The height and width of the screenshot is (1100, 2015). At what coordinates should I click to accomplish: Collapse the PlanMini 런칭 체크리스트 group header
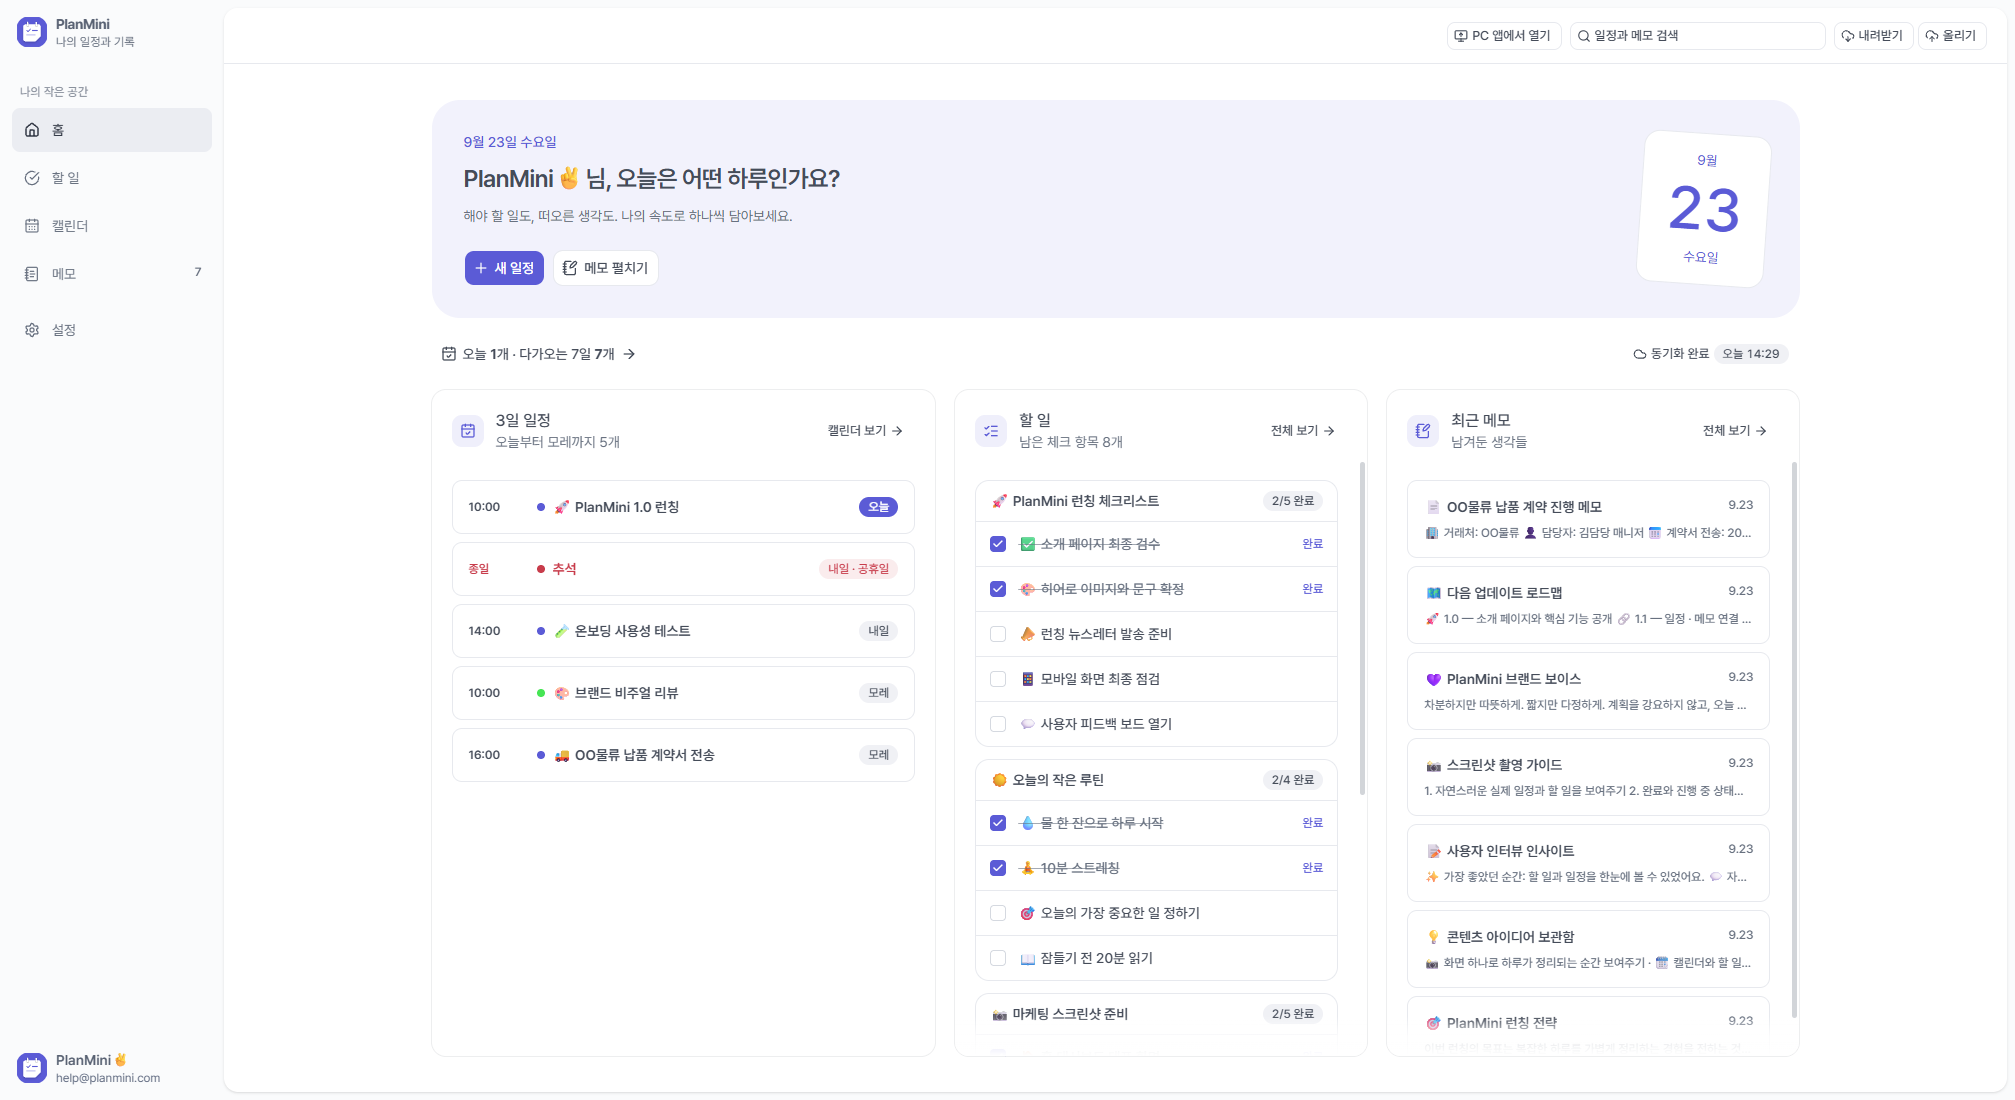coord(1156,501)
